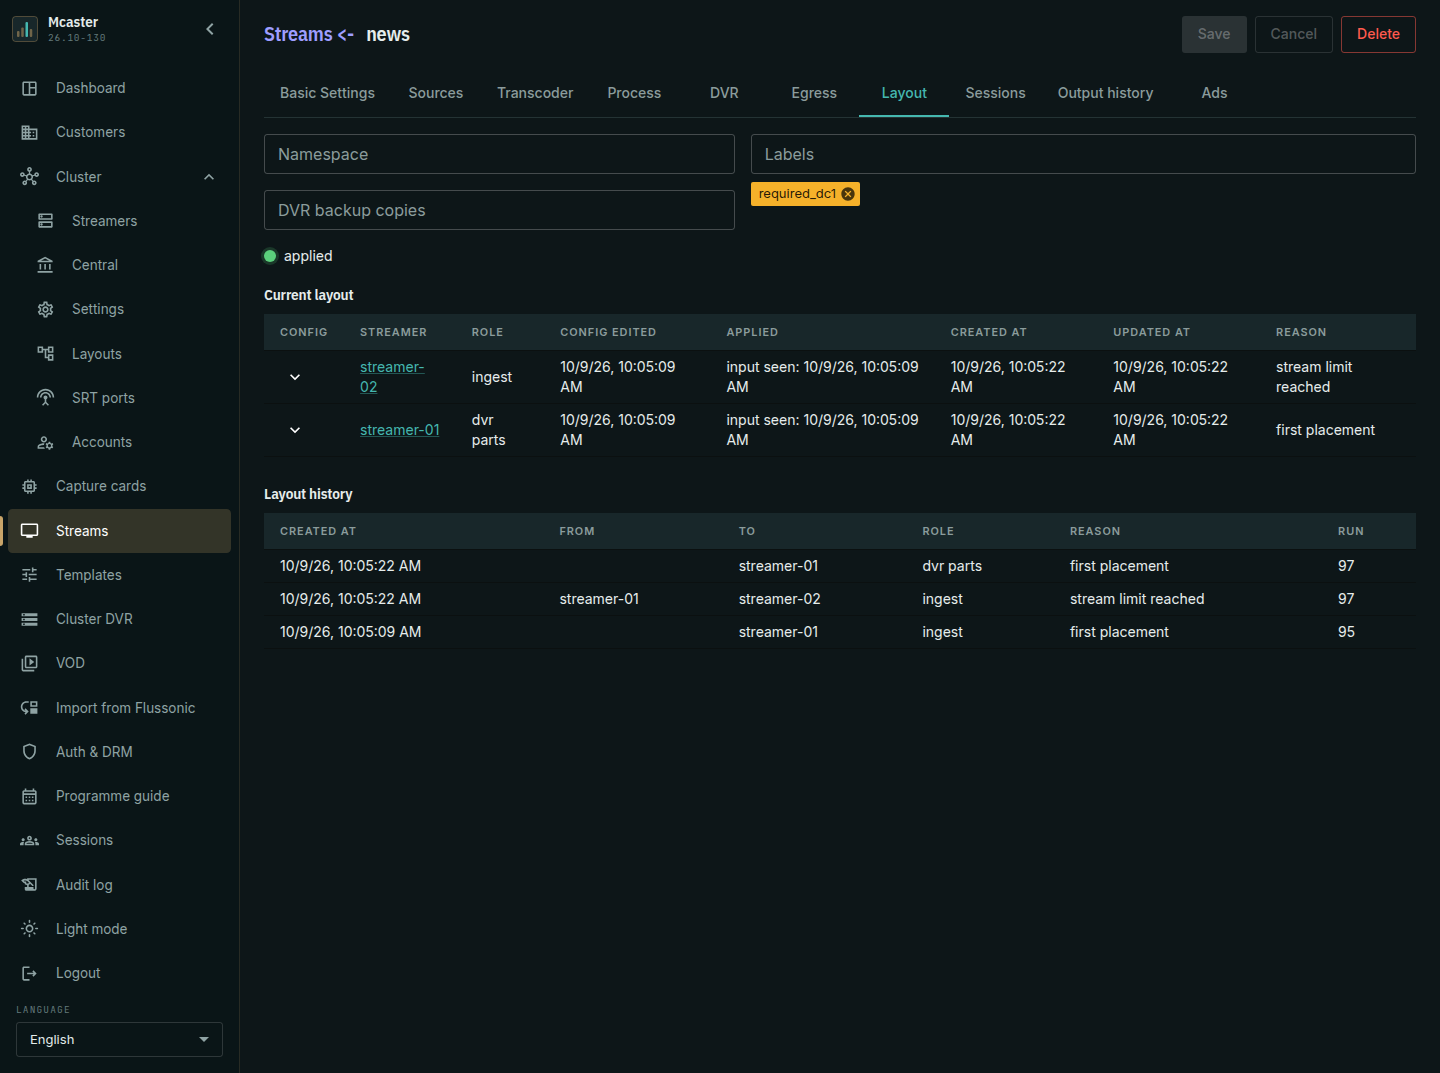
Task: Click the Templates sliders icon
Action: pos(30,575)
